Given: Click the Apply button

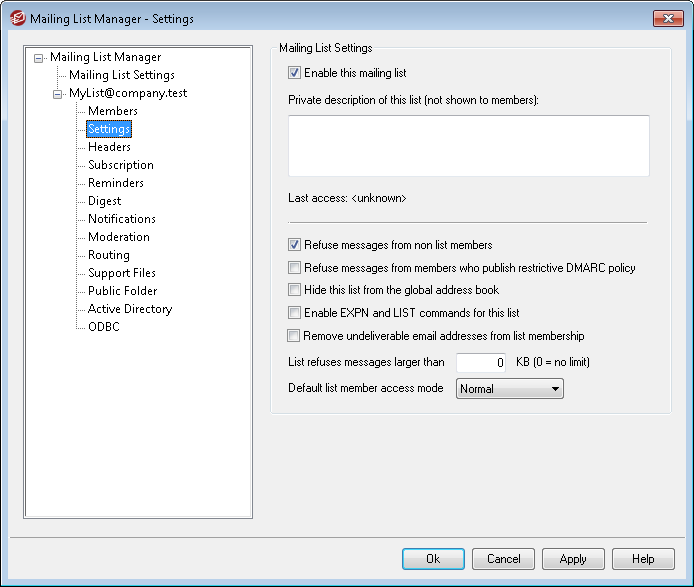Looking at the screenshot, I should point(573,559).
